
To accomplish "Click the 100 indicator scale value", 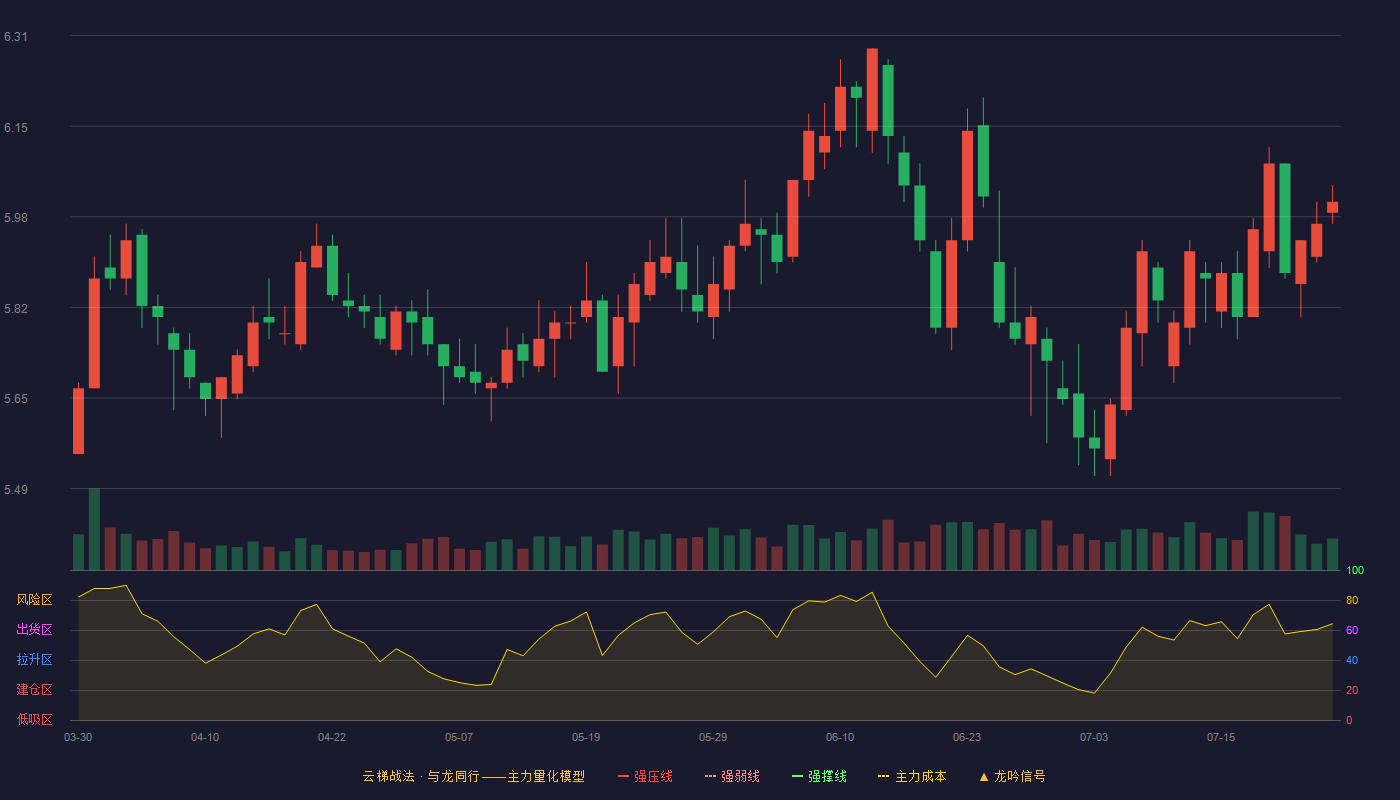I will (x=1355, y=570).
